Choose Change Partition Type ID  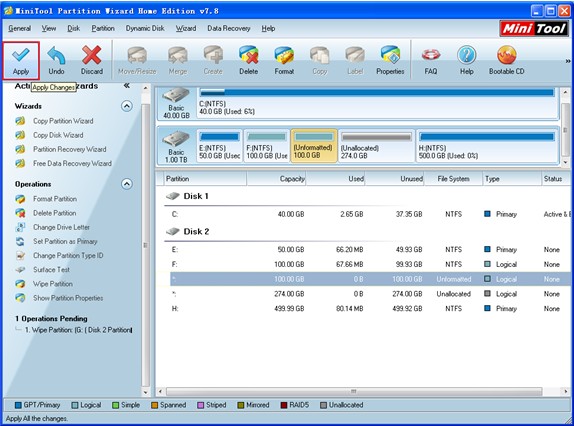(x=68, y=255)
